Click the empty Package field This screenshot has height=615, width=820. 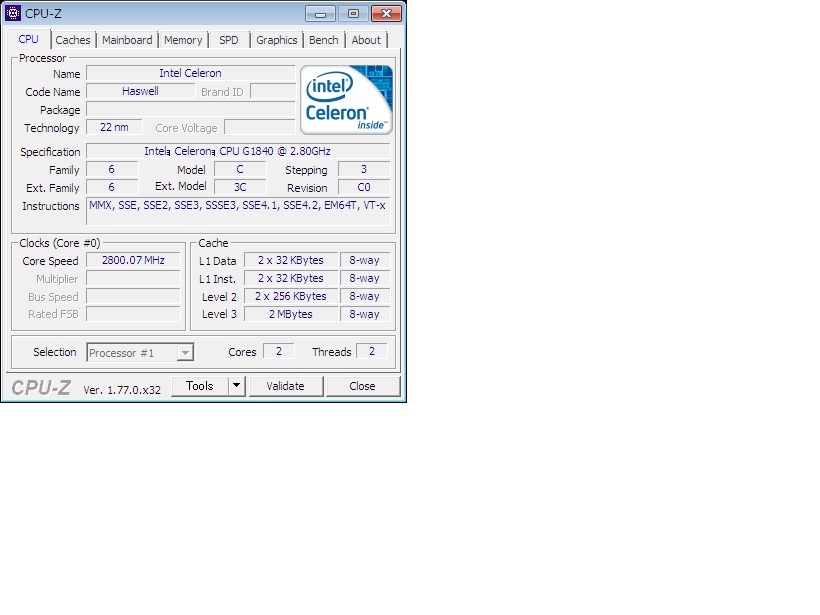[x=190, y=109]
